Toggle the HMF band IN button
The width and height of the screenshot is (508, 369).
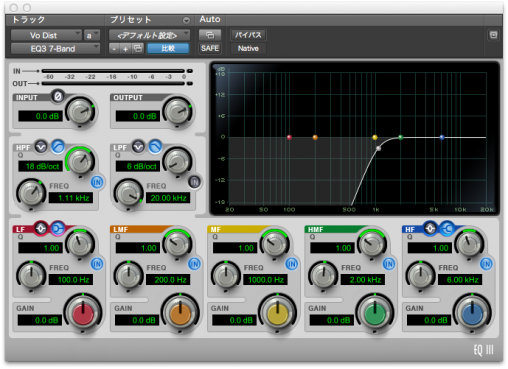click(389, 264)
